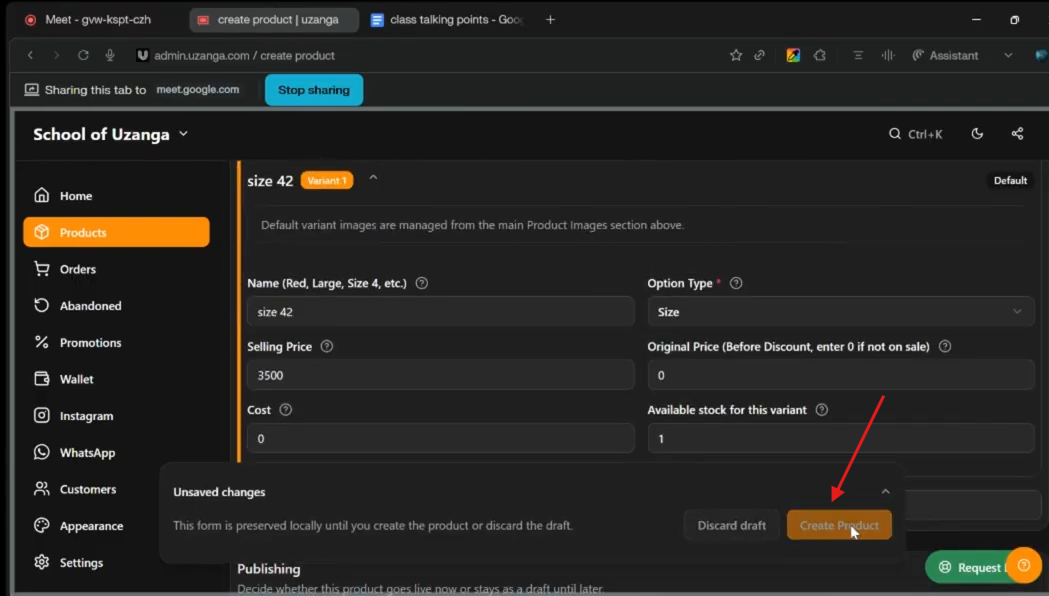Click the Instagram icon in sidebar
Image resolution: width=1049 pixels, height=596 pixels.
41,415
